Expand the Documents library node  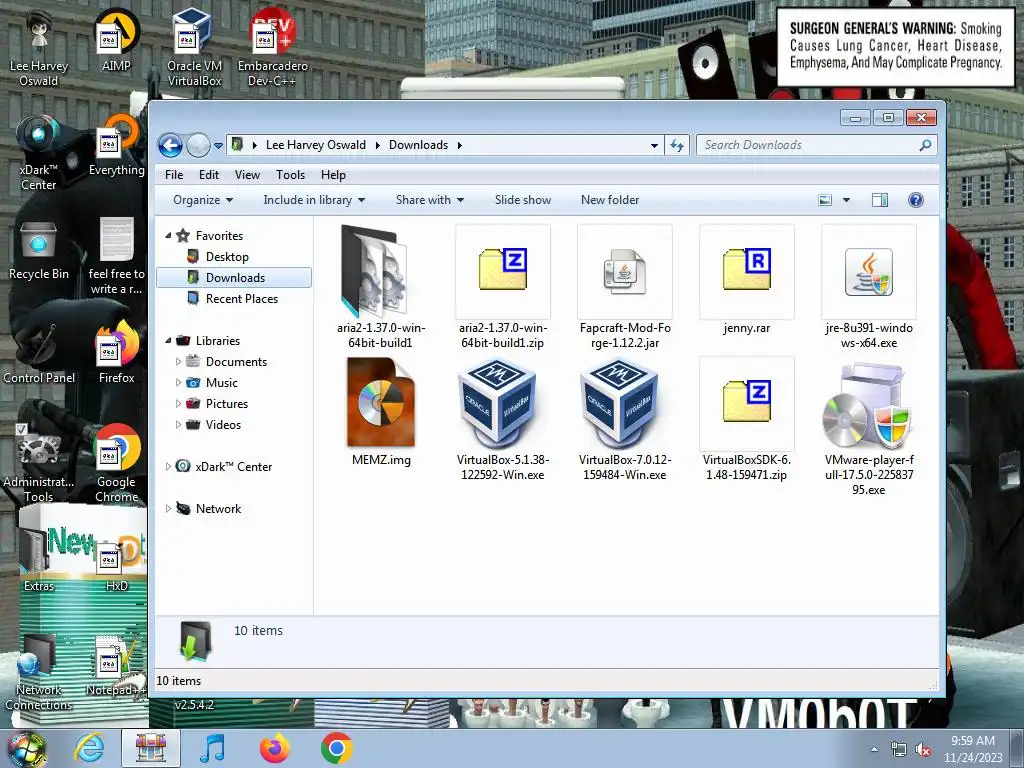coord(178,361)
